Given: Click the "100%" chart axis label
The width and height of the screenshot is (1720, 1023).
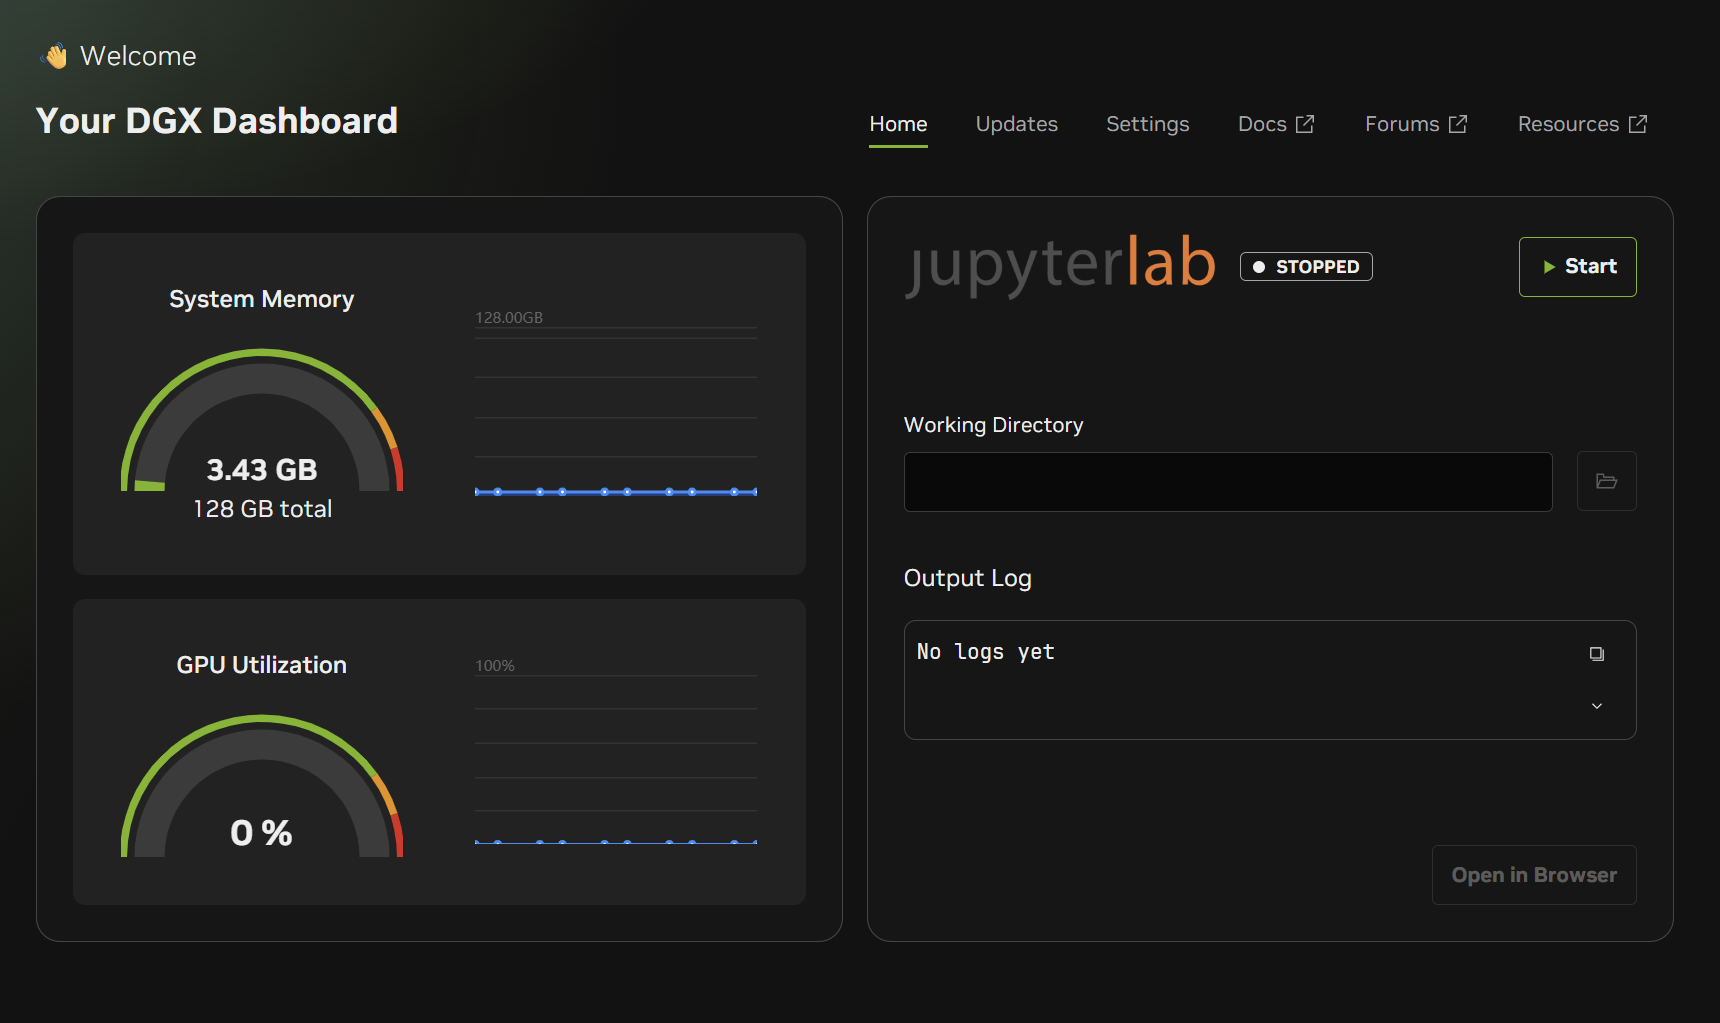Looking at the screenshot, I should 495,666.
